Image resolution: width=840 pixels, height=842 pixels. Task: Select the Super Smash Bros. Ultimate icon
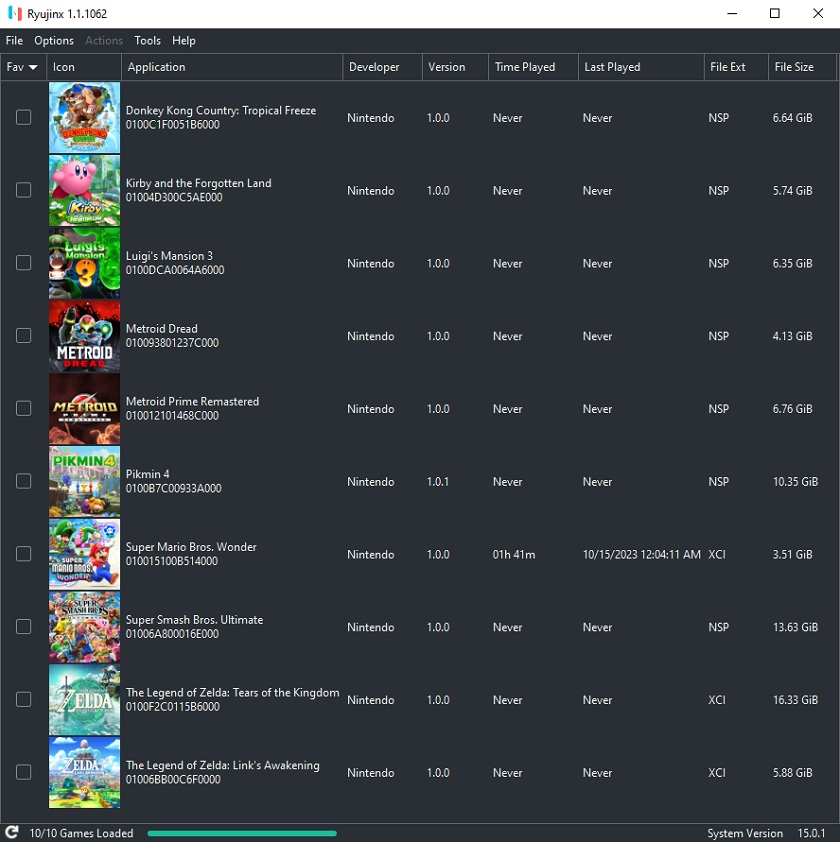point(84,627)
